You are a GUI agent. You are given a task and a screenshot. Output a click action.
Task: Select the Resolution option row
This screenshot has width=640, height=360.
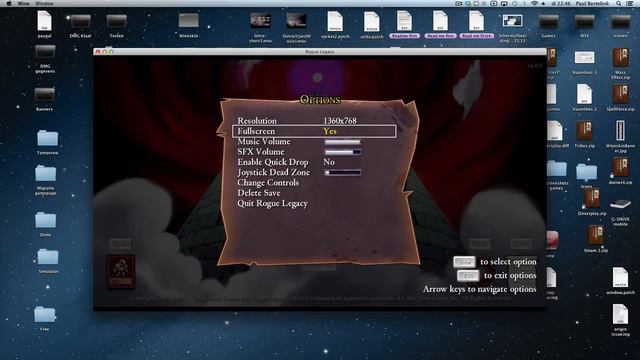[314, 121]
